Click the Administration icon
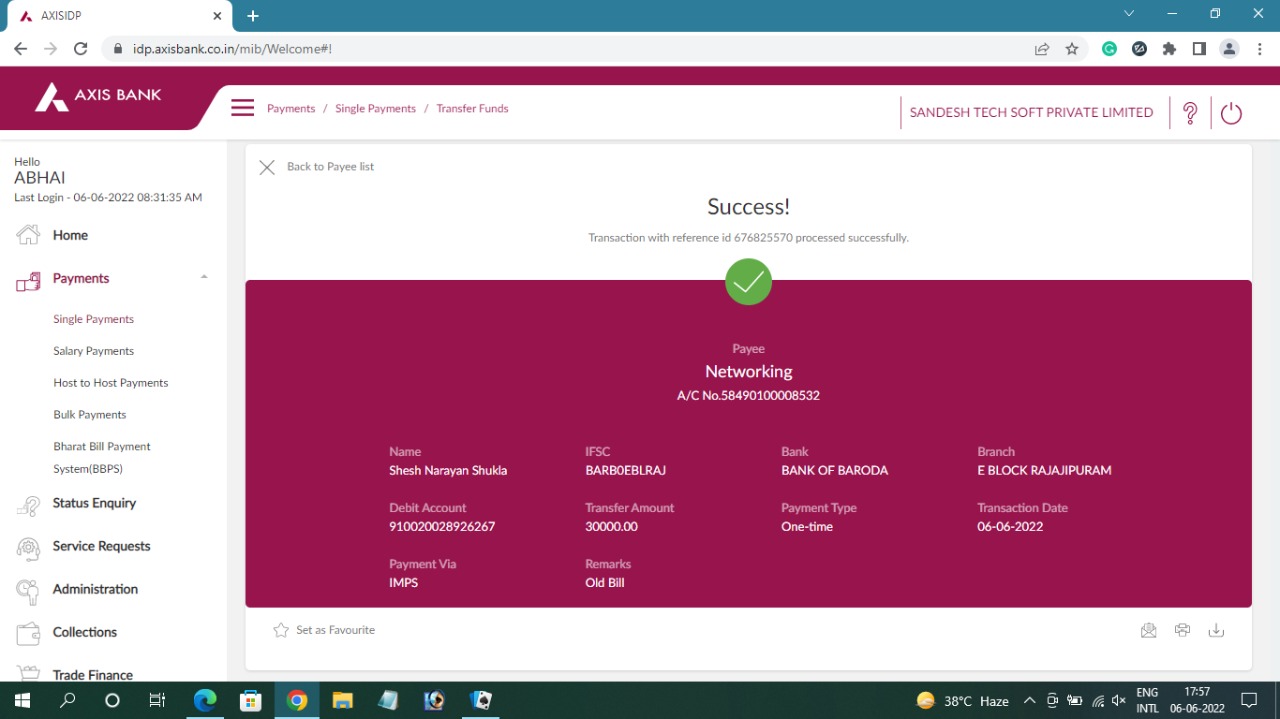This screenshot has width=1280, height=719. [x=28, y=591]
